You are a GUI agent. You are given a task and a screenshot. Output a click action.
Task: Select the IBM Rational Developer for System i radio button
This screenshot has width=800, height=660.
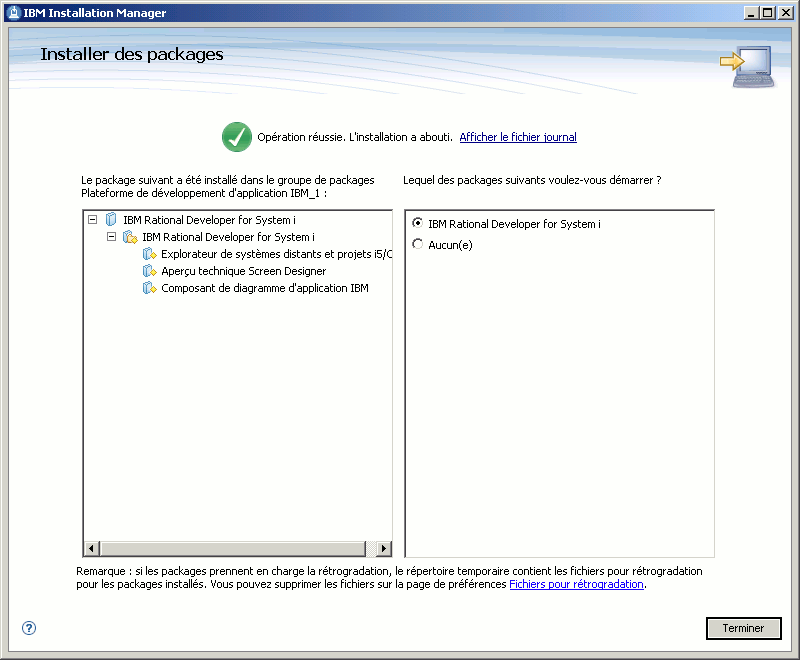[417, 223]
